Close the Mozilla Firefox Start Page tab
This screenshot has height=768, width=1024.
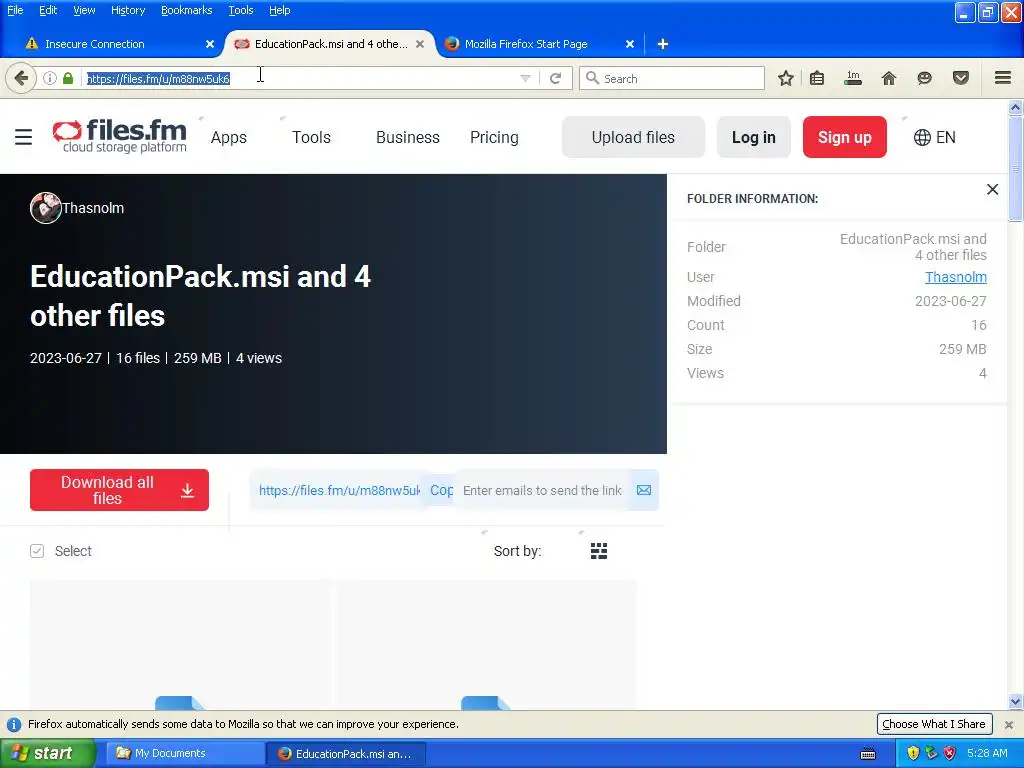click(x=630, y=44)
